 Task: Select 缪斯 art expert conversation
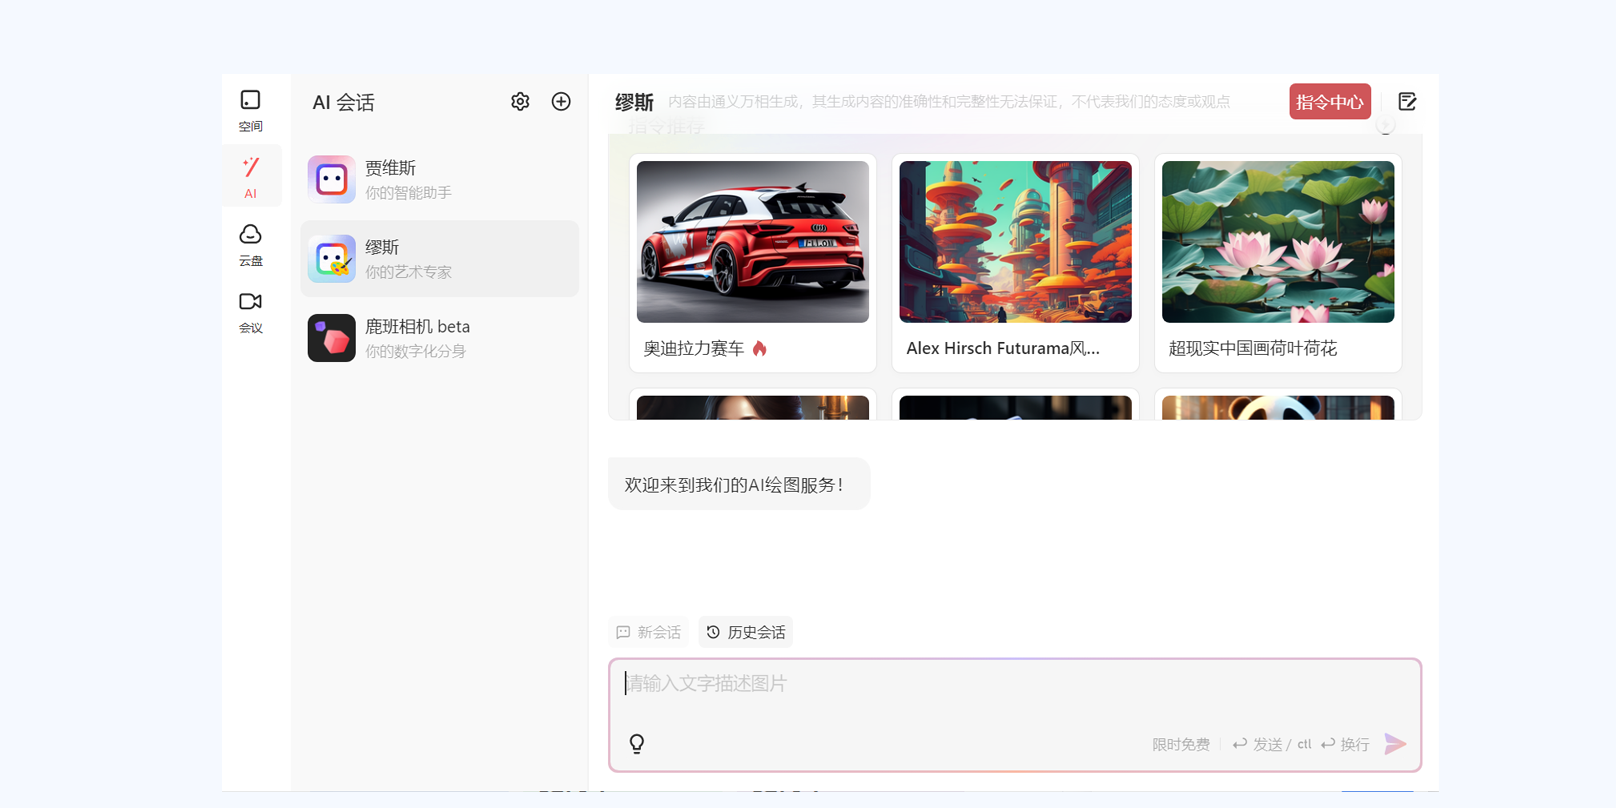point(440,259)
